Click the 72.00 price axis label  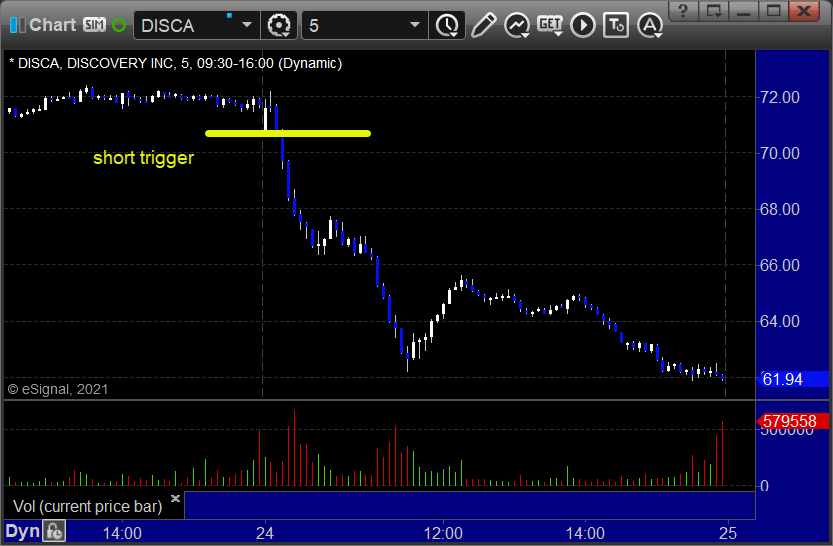[779, 97]
